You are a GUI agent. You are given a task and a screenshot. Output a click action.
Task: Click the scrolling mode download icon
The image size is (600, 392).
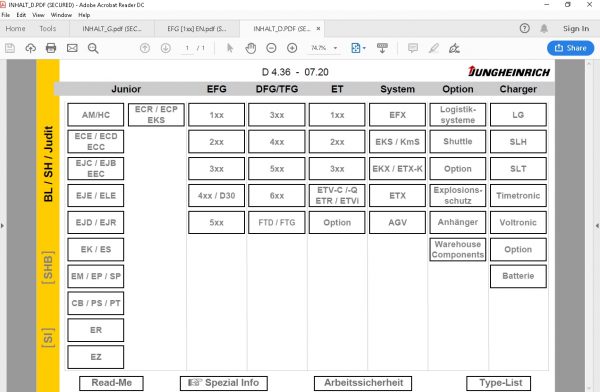point(382,48)
